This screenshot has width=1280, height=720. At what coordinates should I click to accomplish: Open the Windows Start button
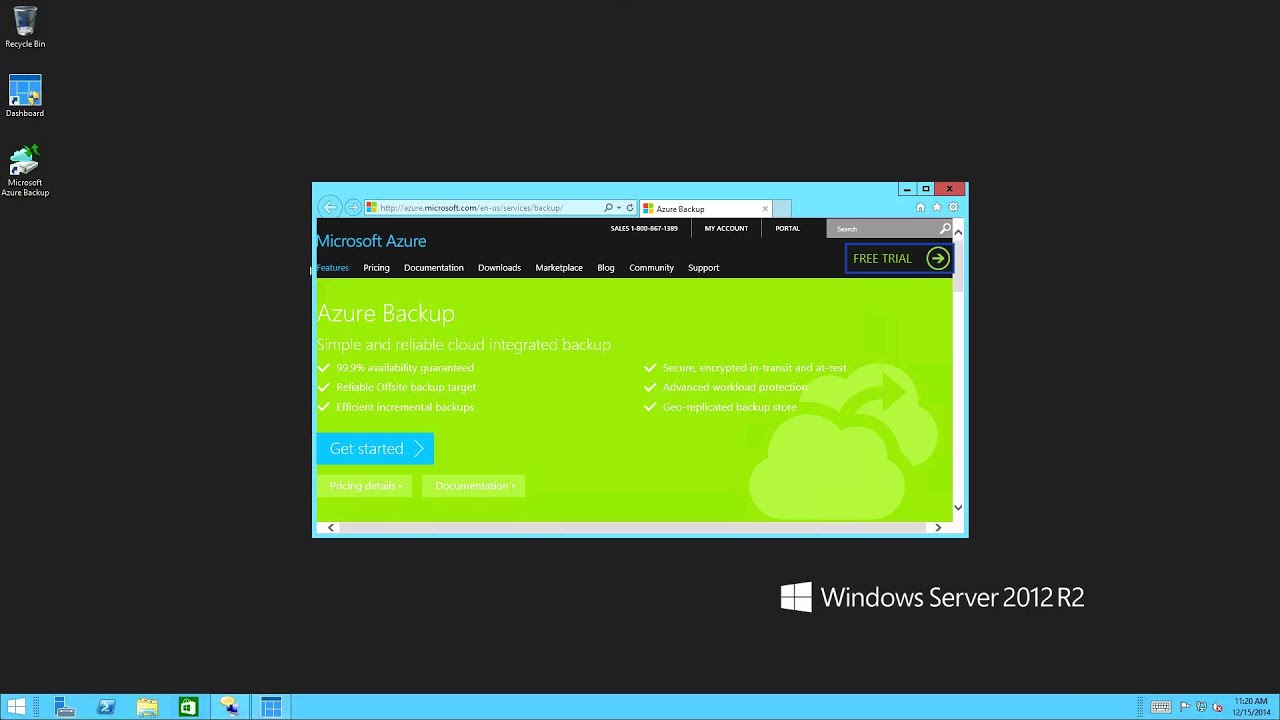point(17,707)
